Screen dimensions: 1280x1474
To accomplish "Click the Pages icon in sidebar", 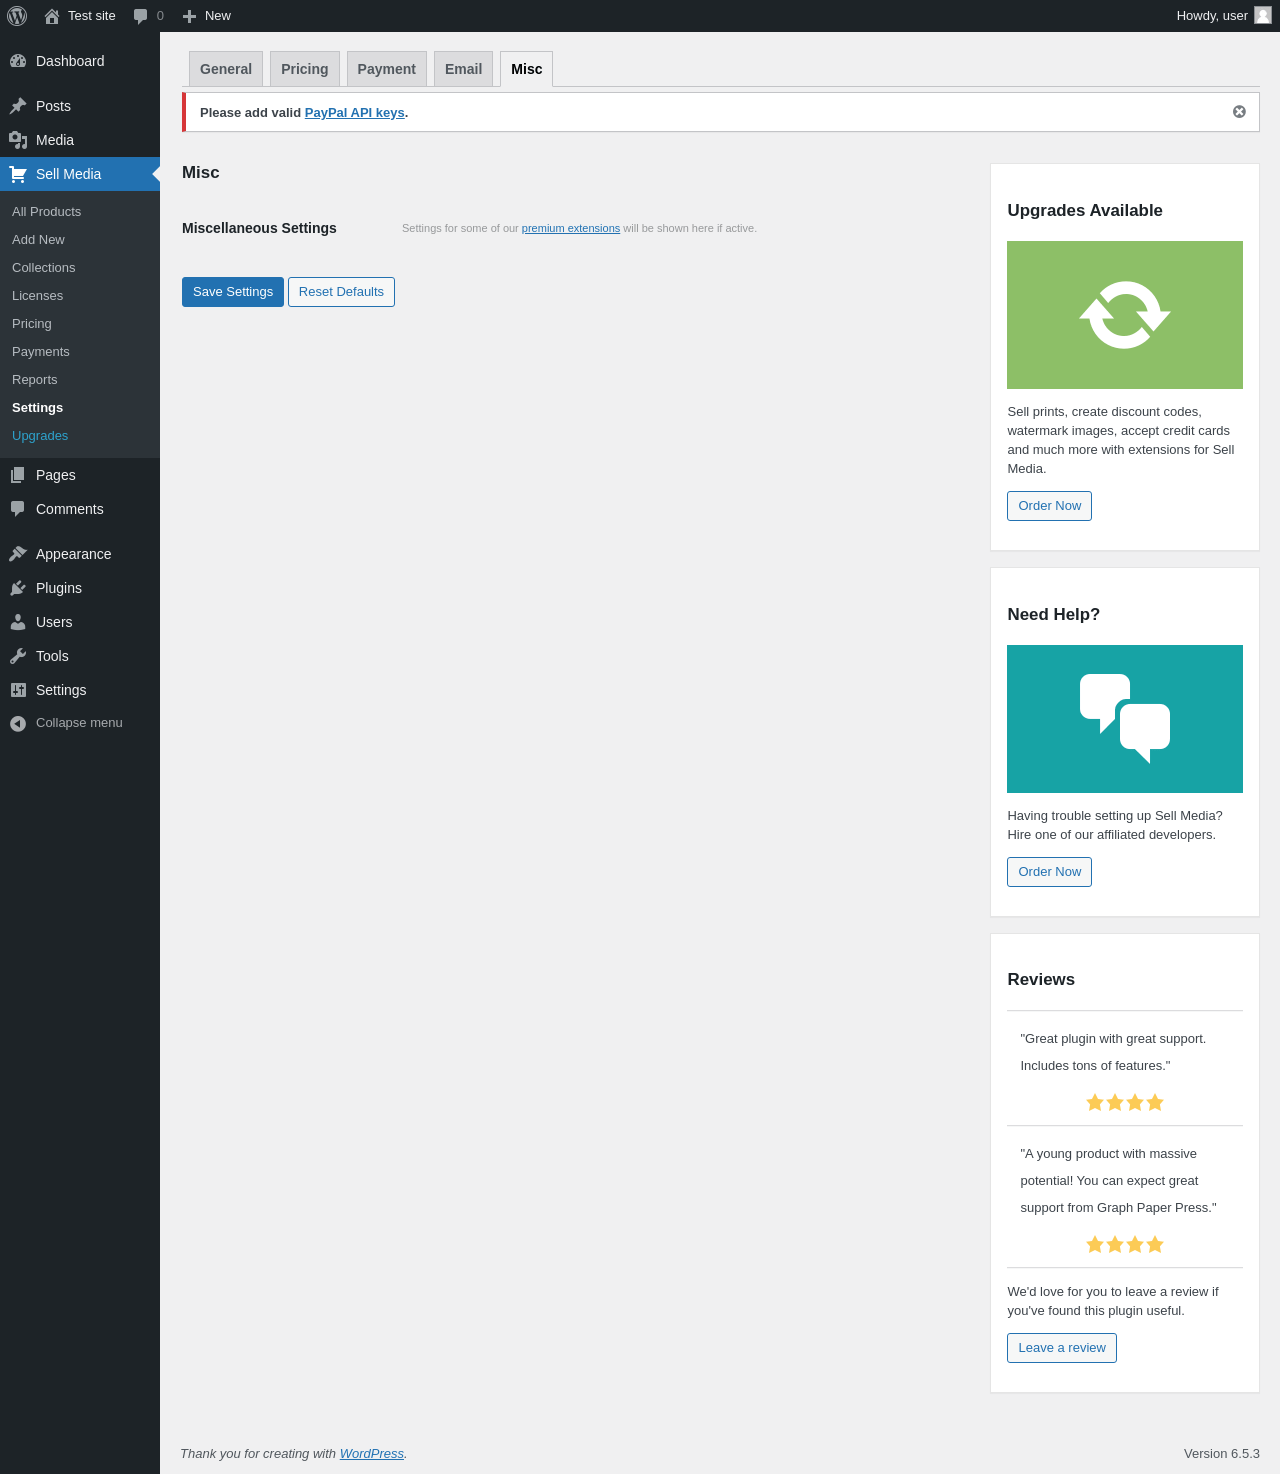I will pyautogui.click(x=18, y=475).
